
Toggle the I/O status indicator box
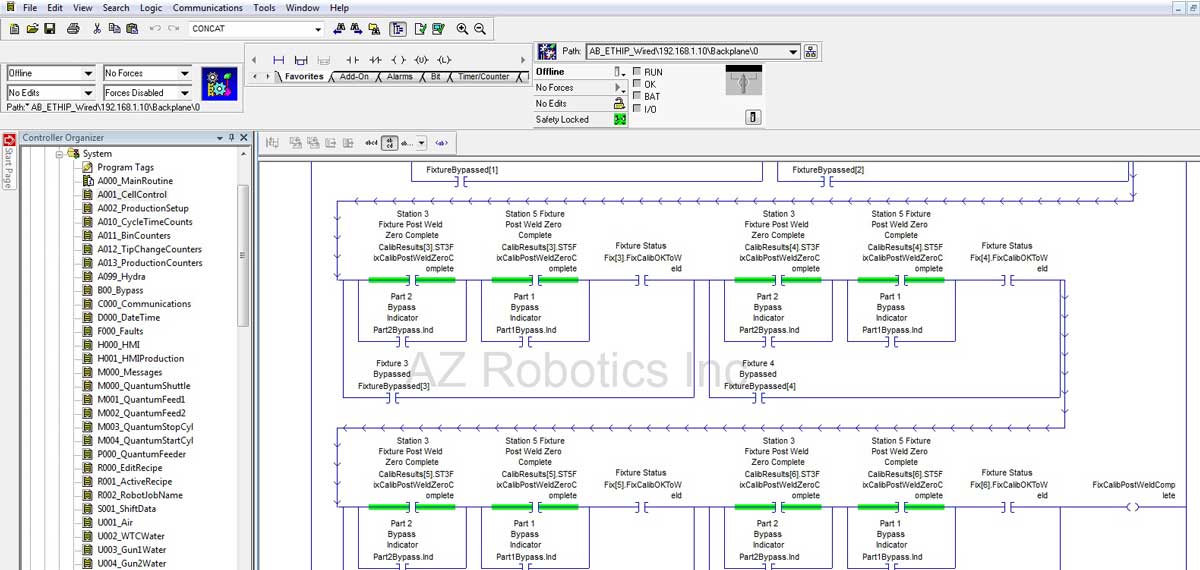[637, 109]
